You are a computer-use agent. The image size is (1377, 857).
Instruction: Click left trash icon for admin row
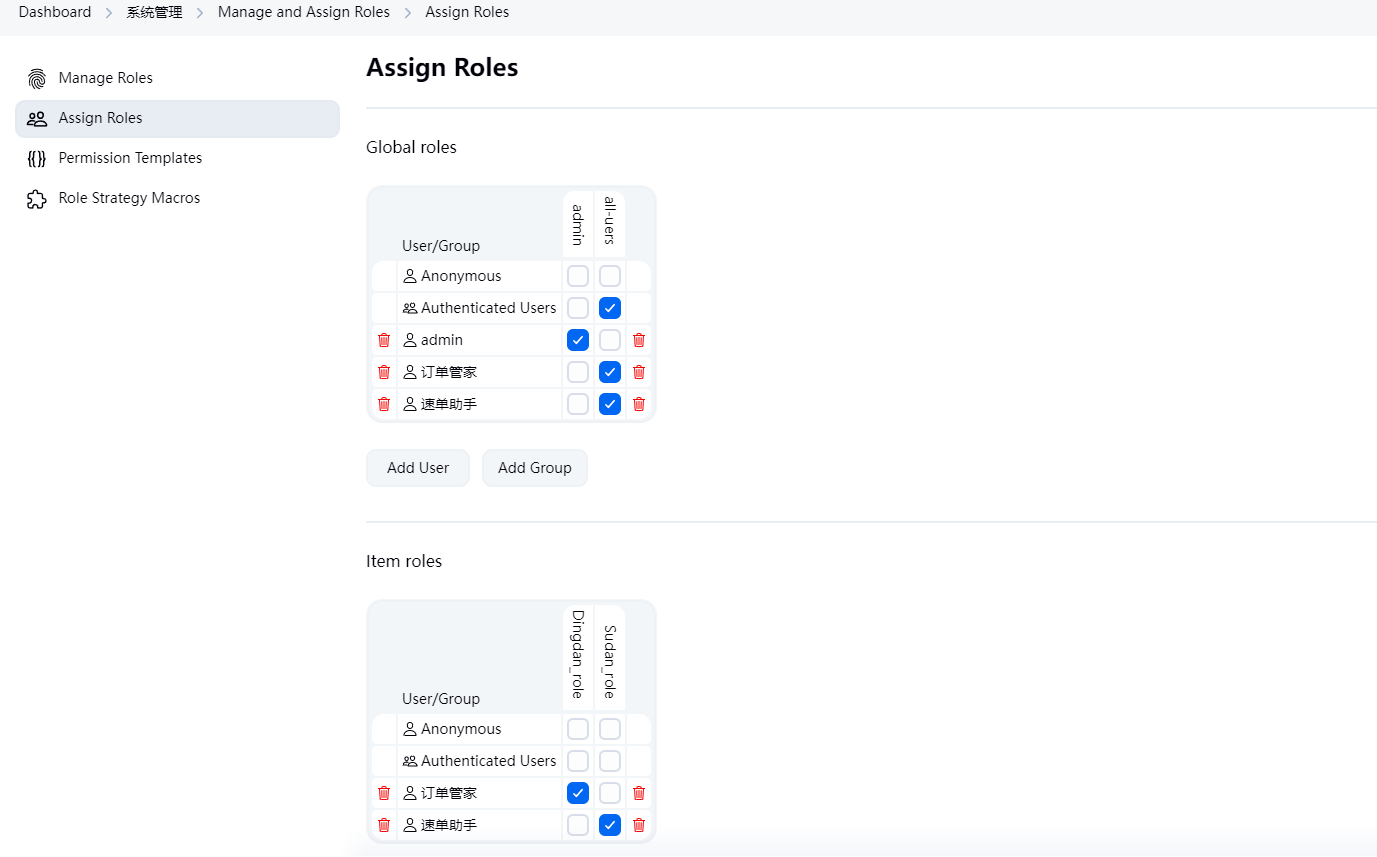click(384, 340)
